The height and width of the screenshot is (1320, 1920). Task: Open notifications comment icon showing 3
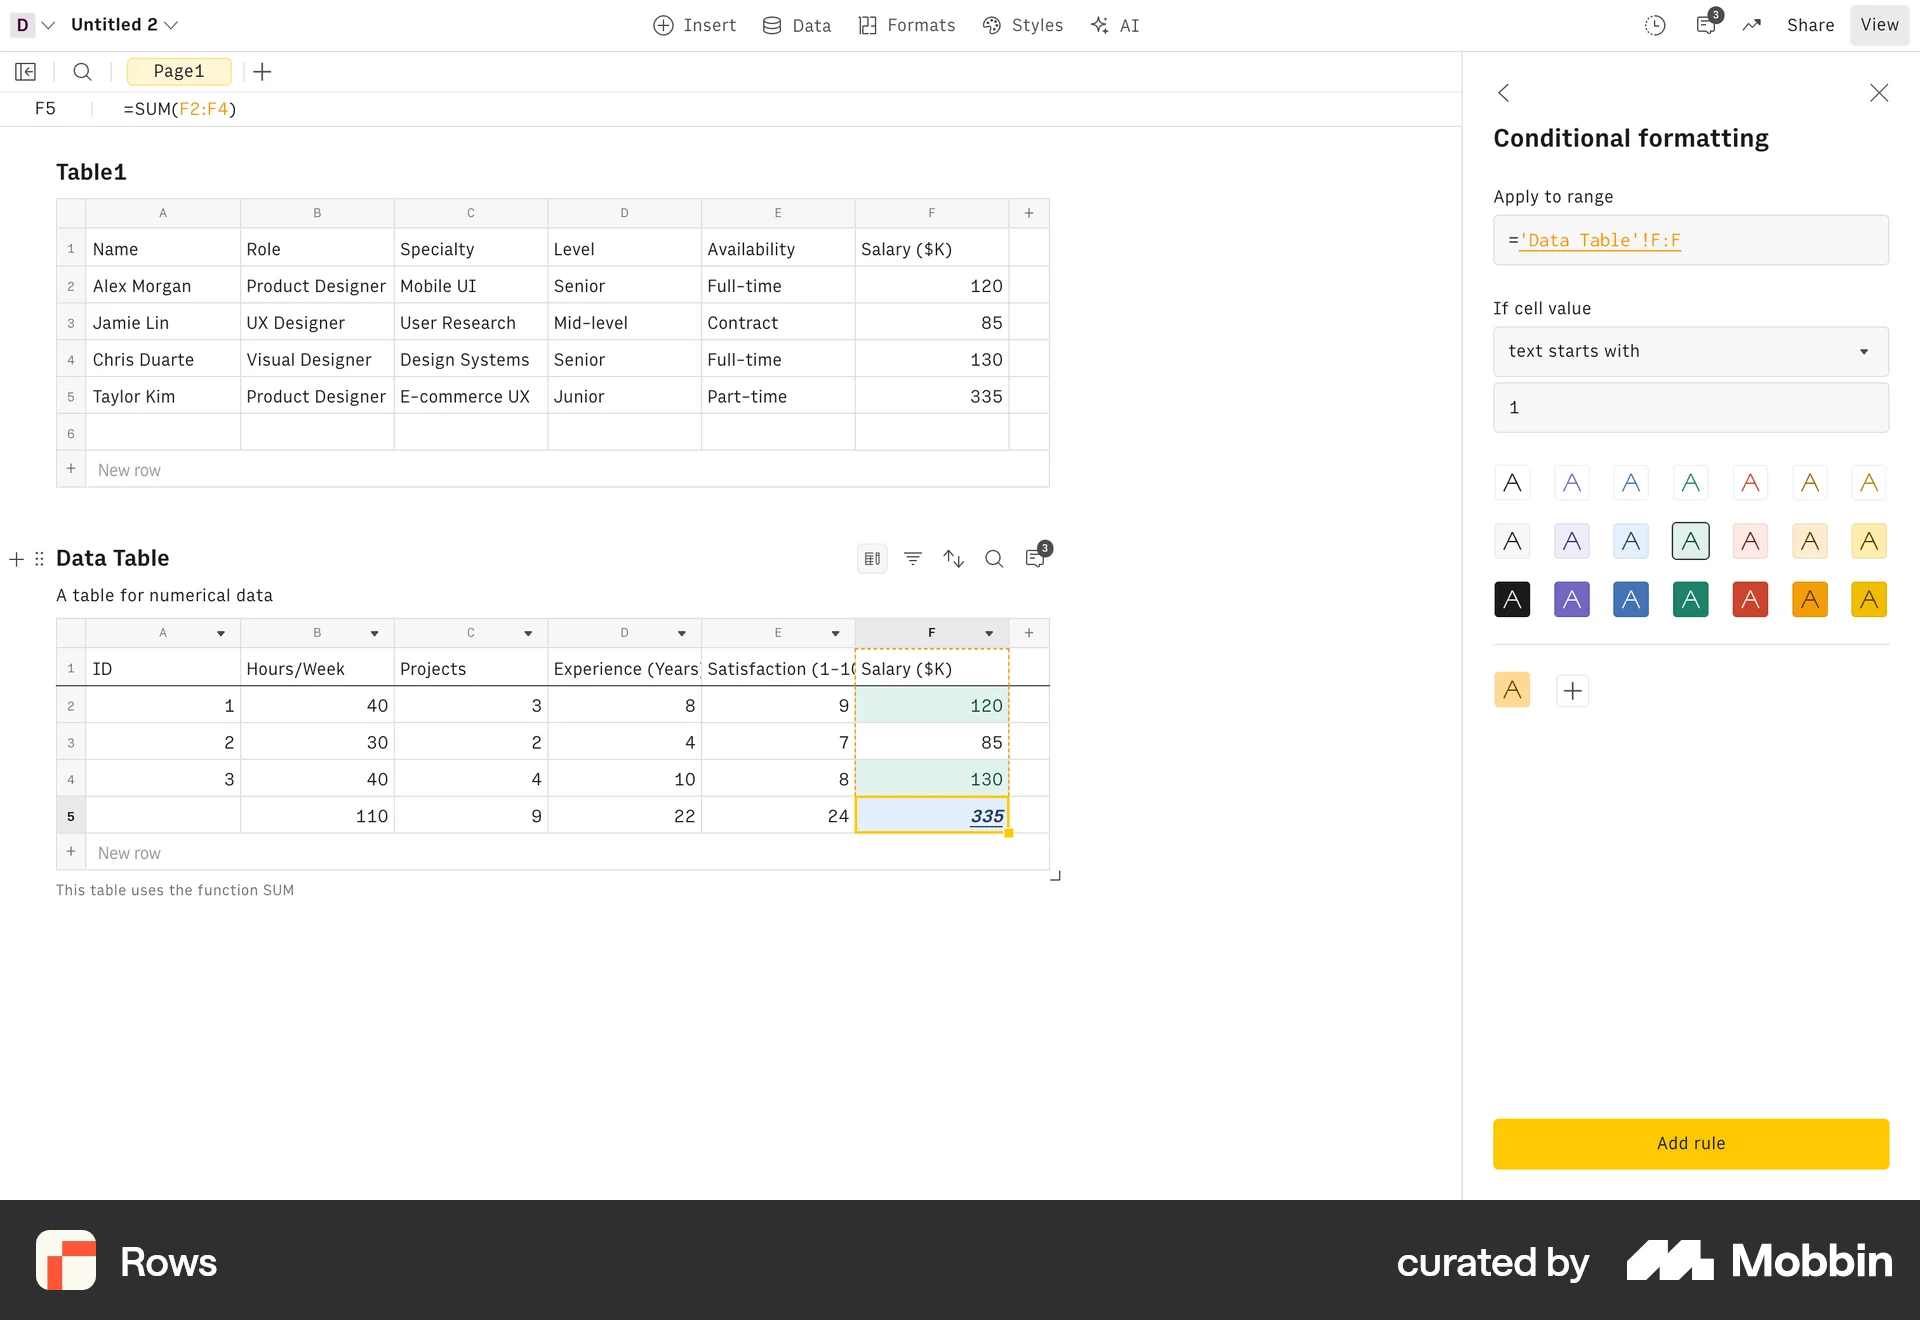coord(1707,25)
